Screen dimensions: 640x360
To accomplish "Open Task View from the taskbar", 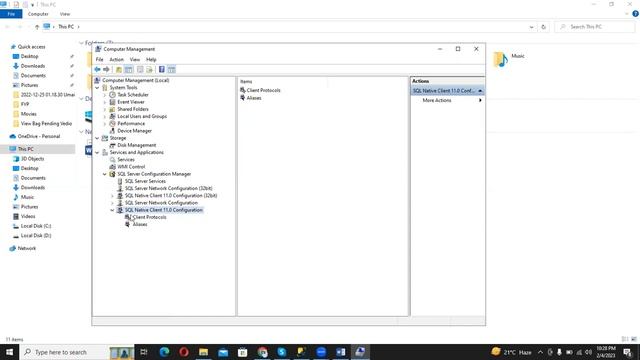I will [144, 352].
